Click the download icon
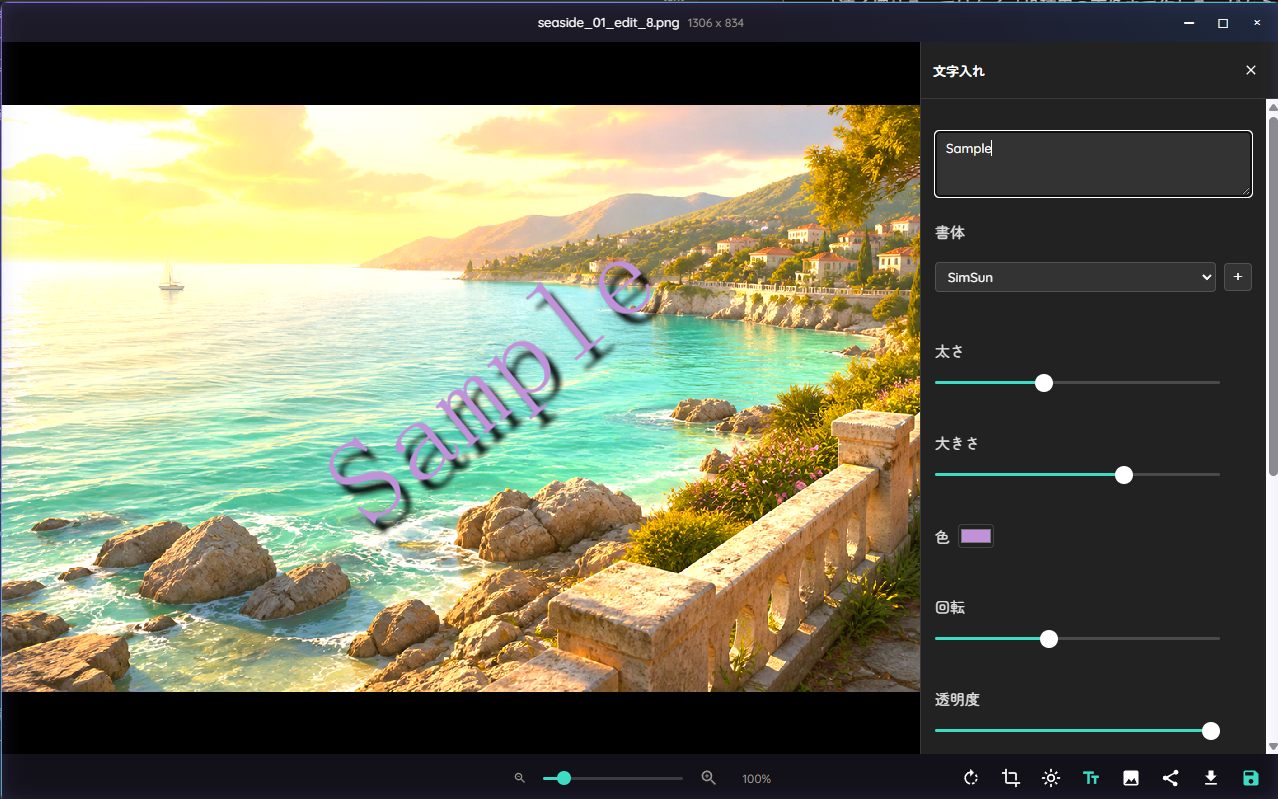Screen dimensions: 1278x799 tap(1211, 778)
